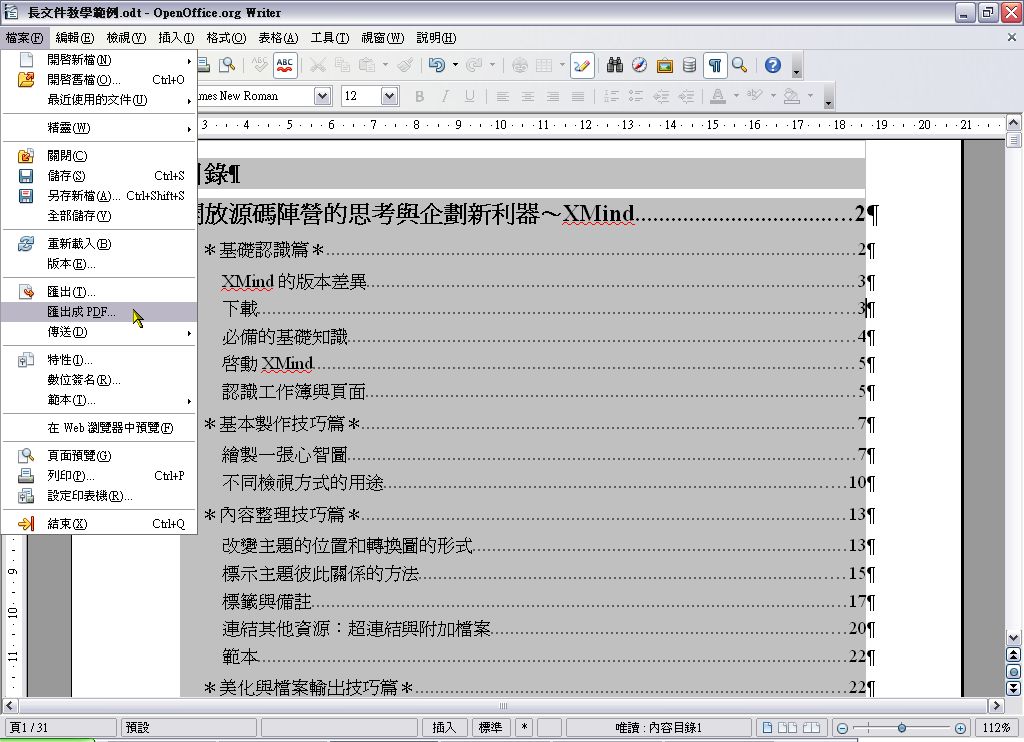Image resolution: width=1024 pixels, height=742 pixels.
Task: Click the Font Color A icon
Action: click(x=718, y=97)
